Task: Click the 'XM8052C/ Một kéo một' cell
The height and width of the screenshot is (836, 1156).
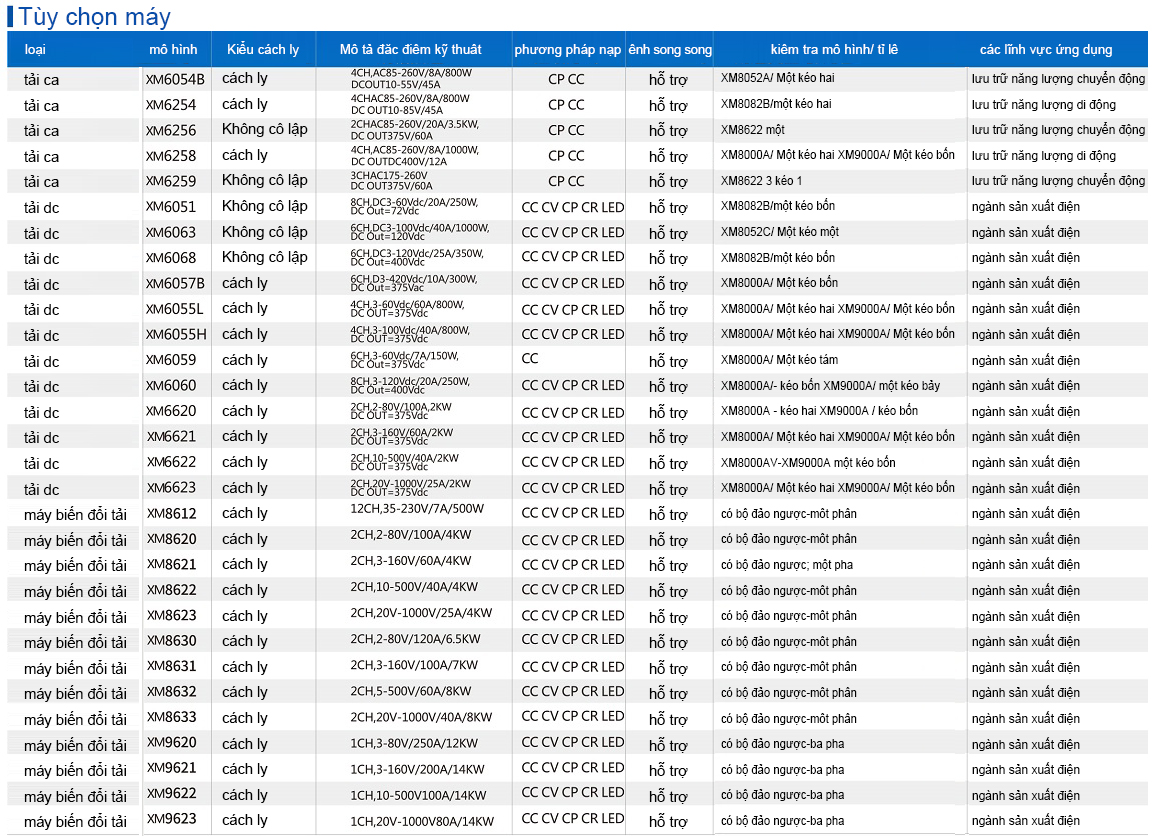Action: click(780, 232)
